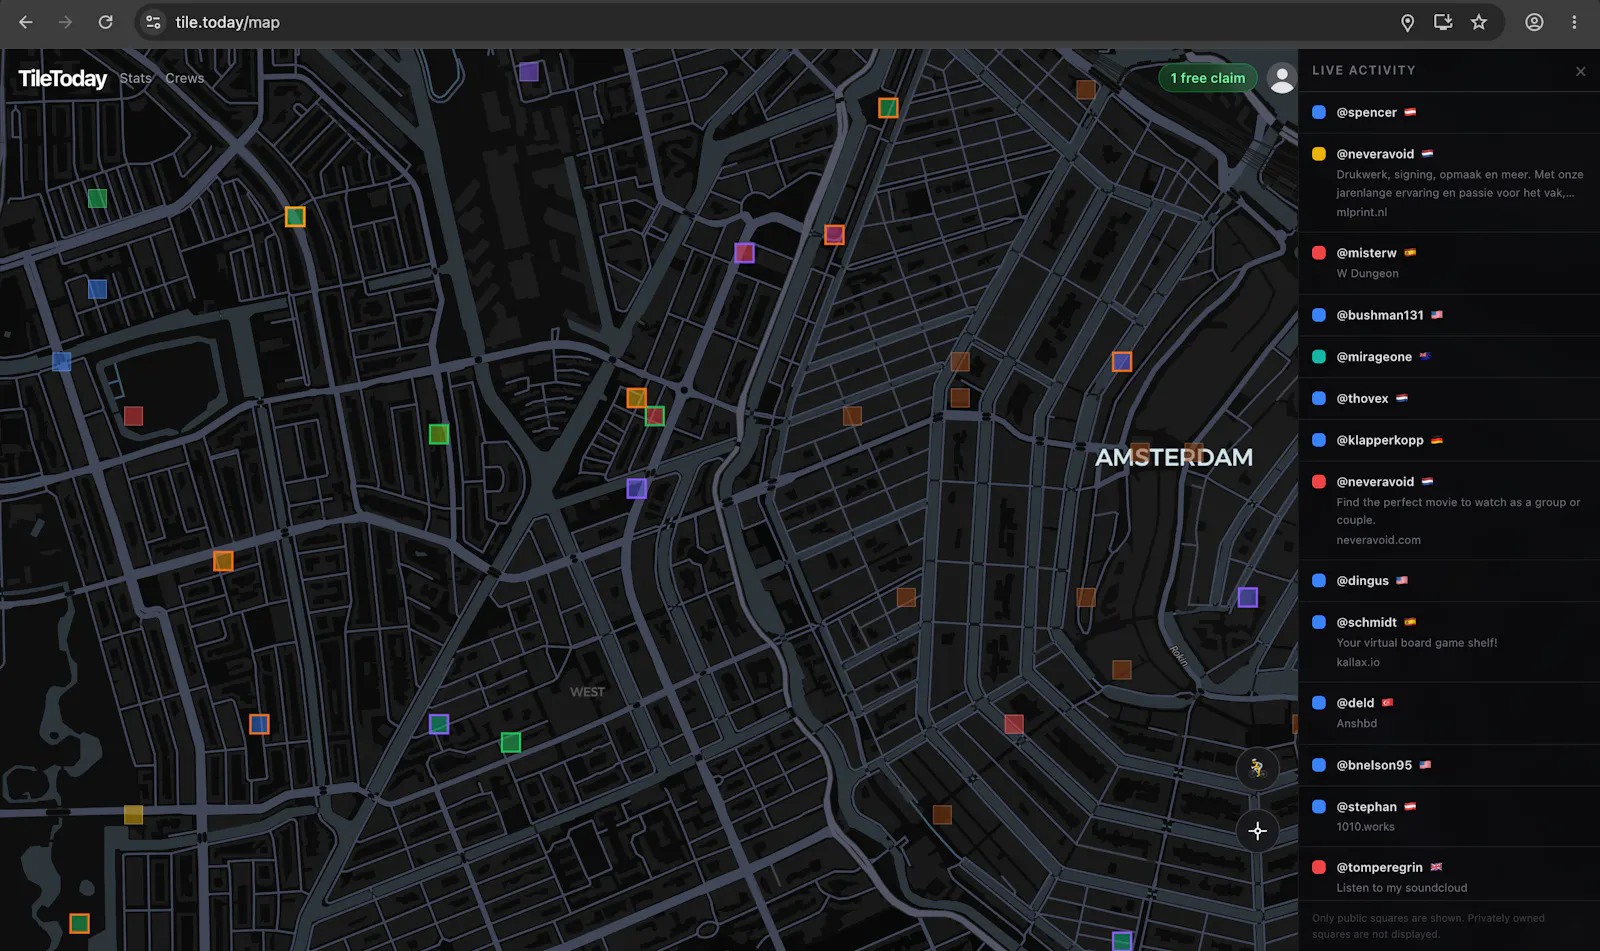Click the browser forward arrow
This screenshot has width=1600, height=951.
pyautogui.click(x=65, y=22)
